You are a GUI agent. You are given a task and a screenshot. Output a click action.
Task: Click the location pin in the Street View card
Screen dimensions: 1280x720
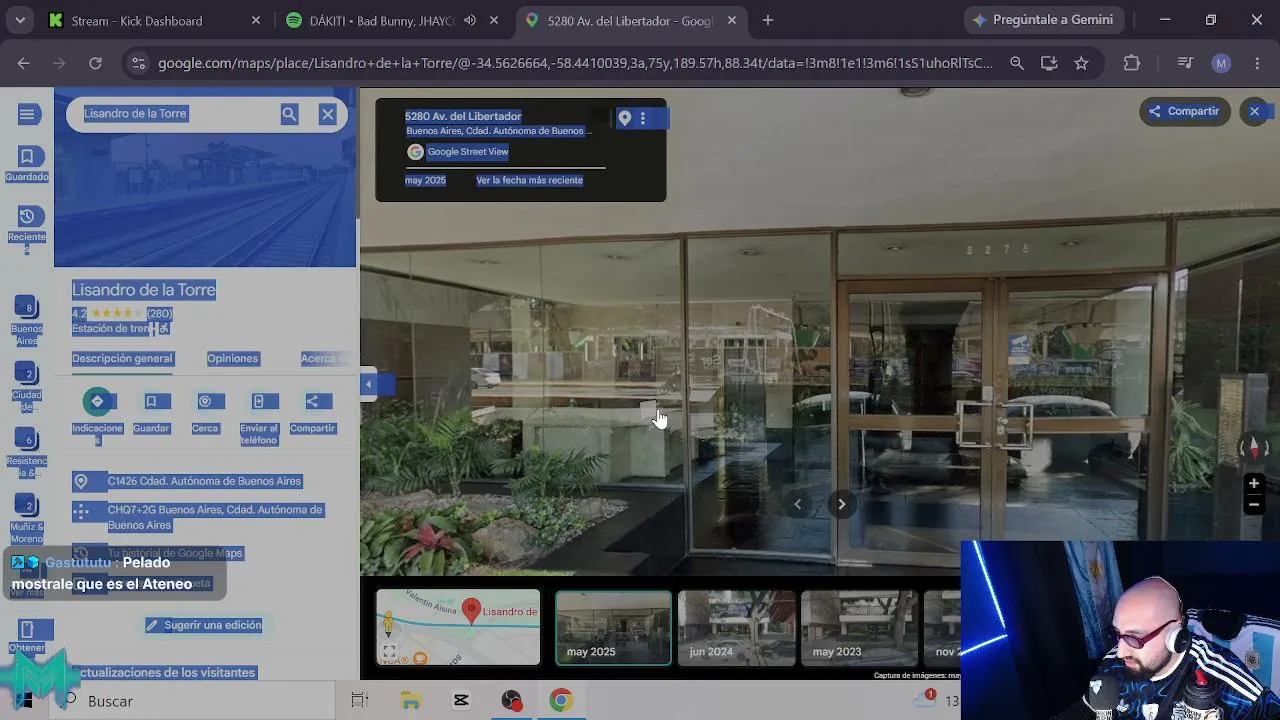[x=625, y=118]
